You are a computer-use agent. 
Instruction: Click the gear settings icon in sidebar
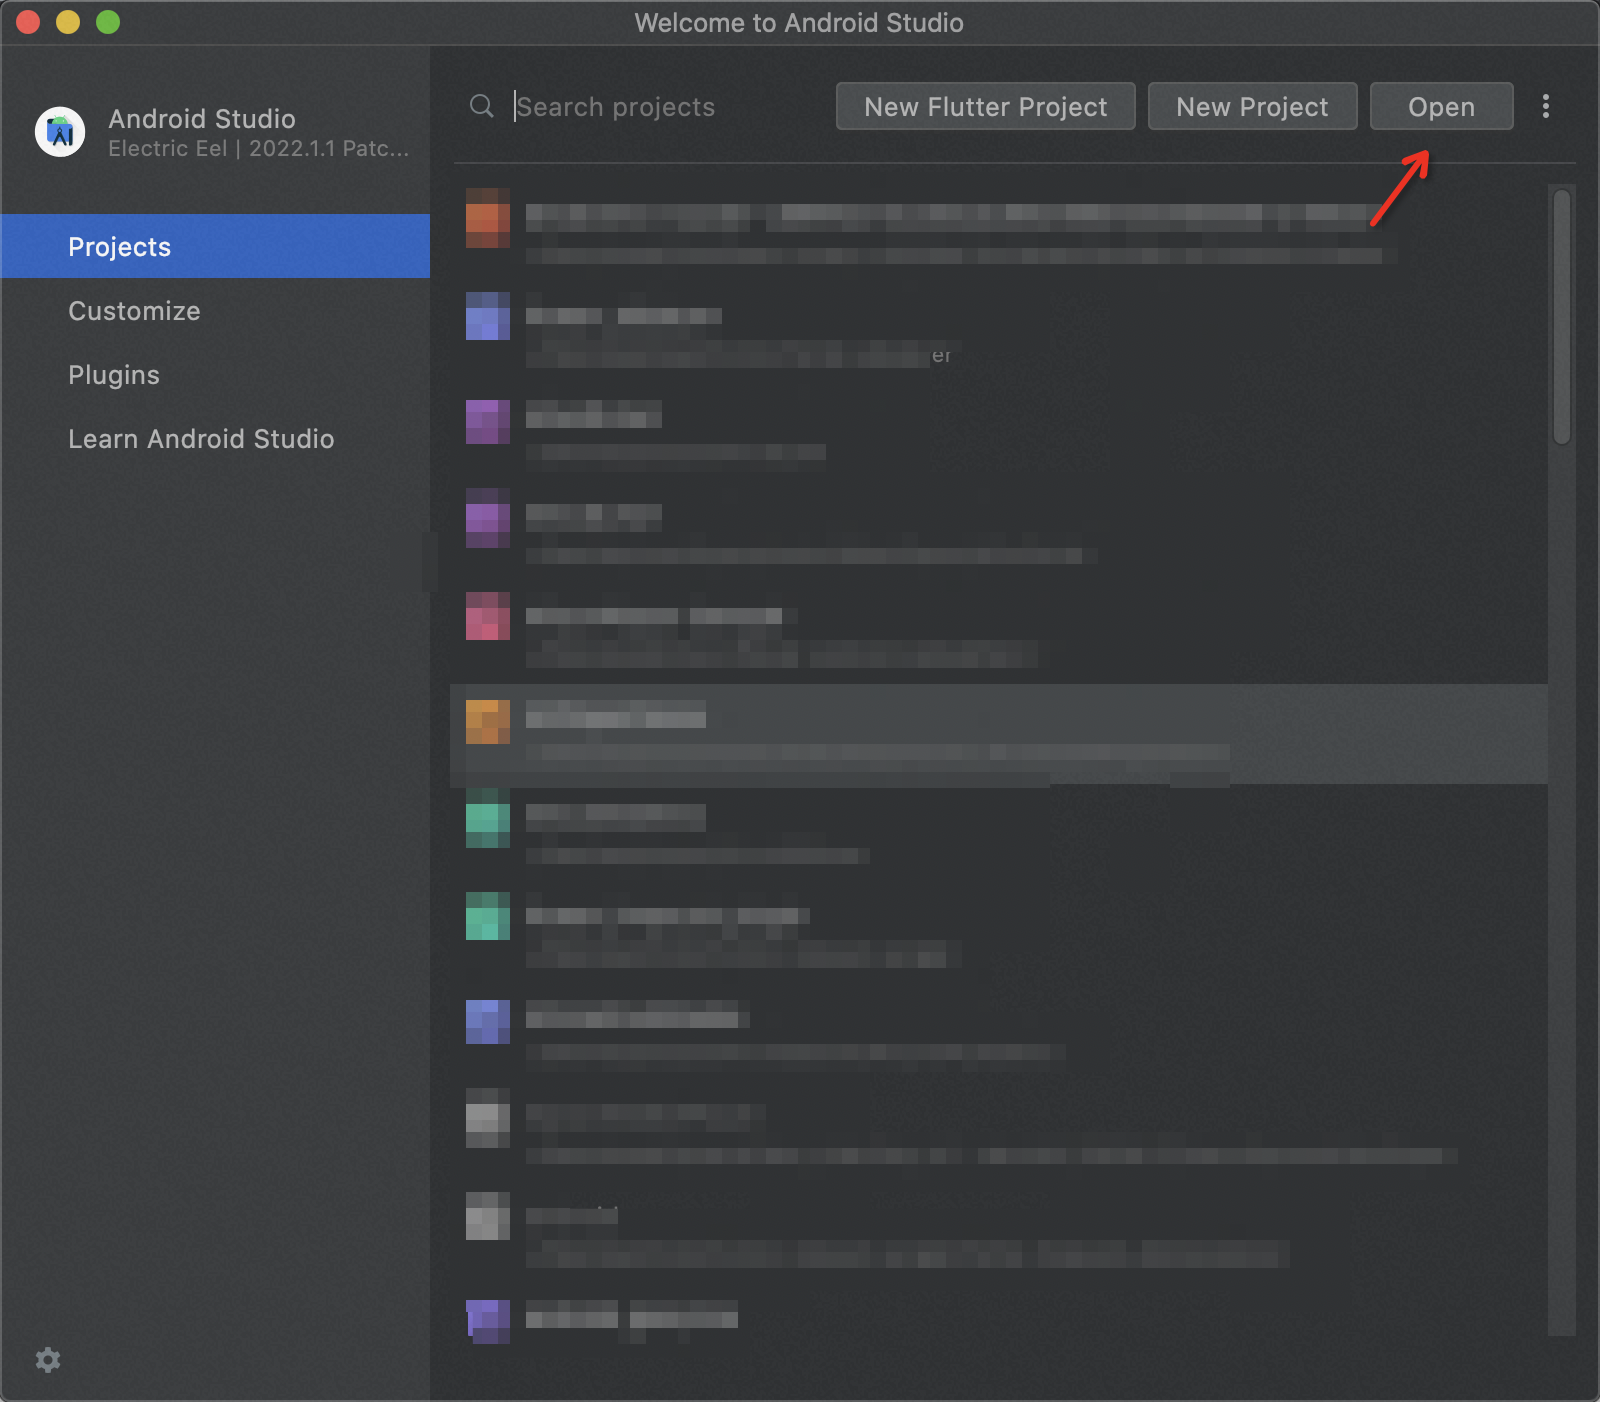48,1360
